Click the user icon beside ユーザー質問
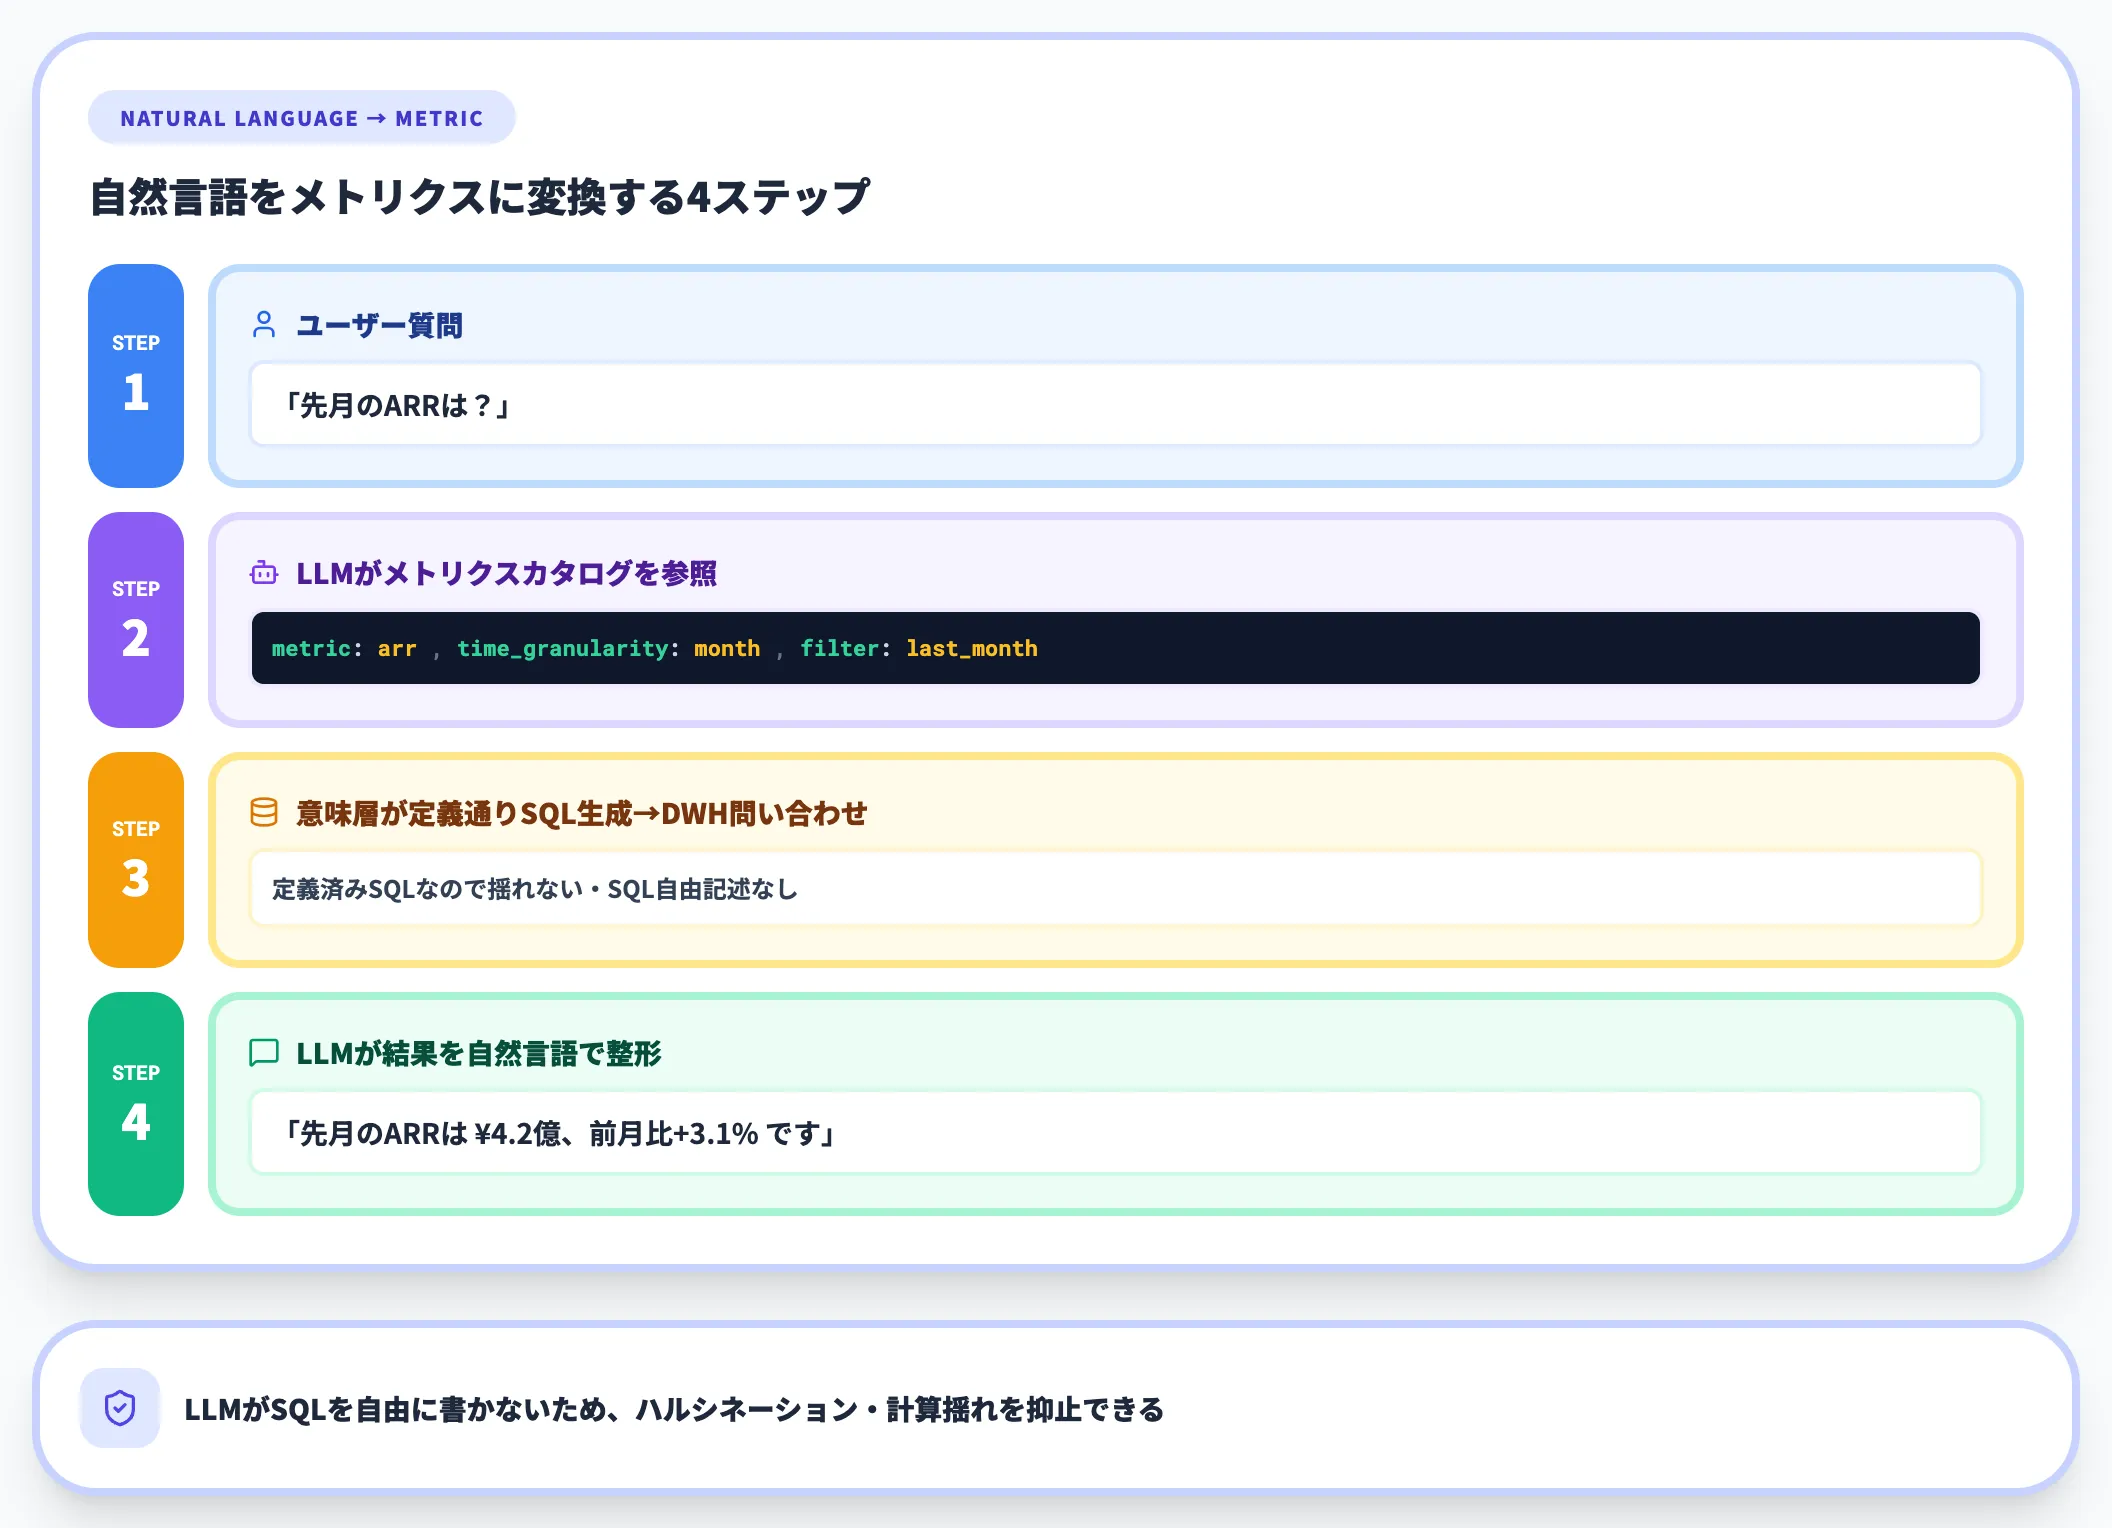Image resolution: width=2112 pixels, height=1528 pixels. point(264,325)
